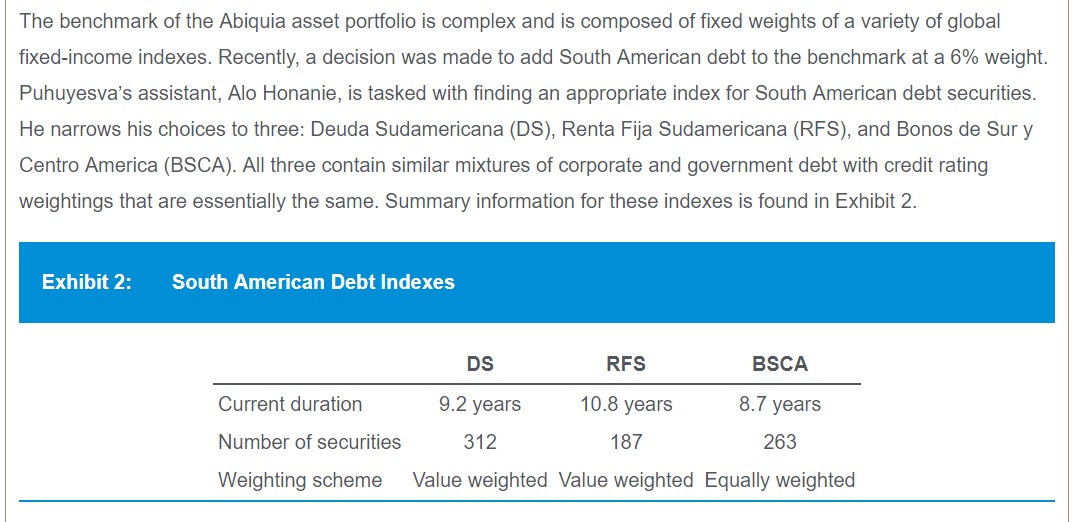
Task: Click the Exhibit 2 label
Action: pos(86,282)
